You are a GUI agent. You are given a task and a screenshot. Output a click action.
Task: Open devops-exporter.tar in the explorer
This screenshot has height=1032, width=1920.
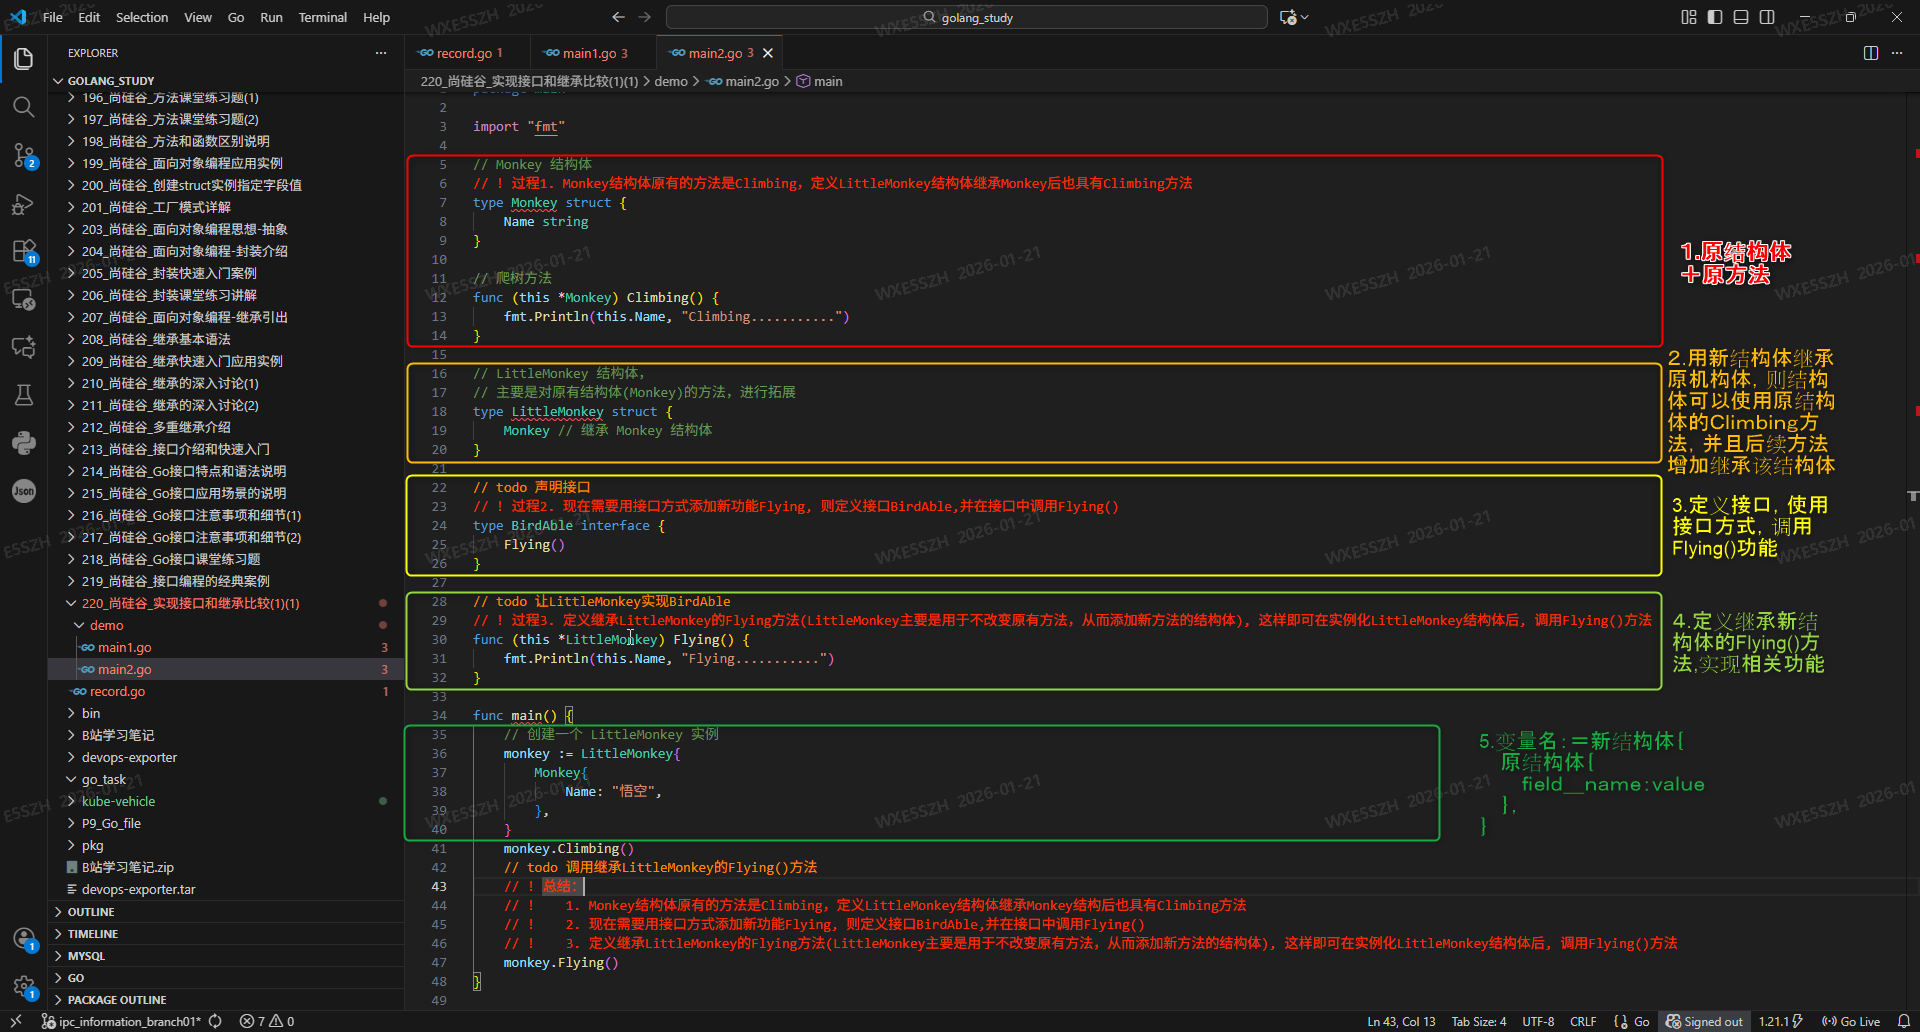click(226, 889)
